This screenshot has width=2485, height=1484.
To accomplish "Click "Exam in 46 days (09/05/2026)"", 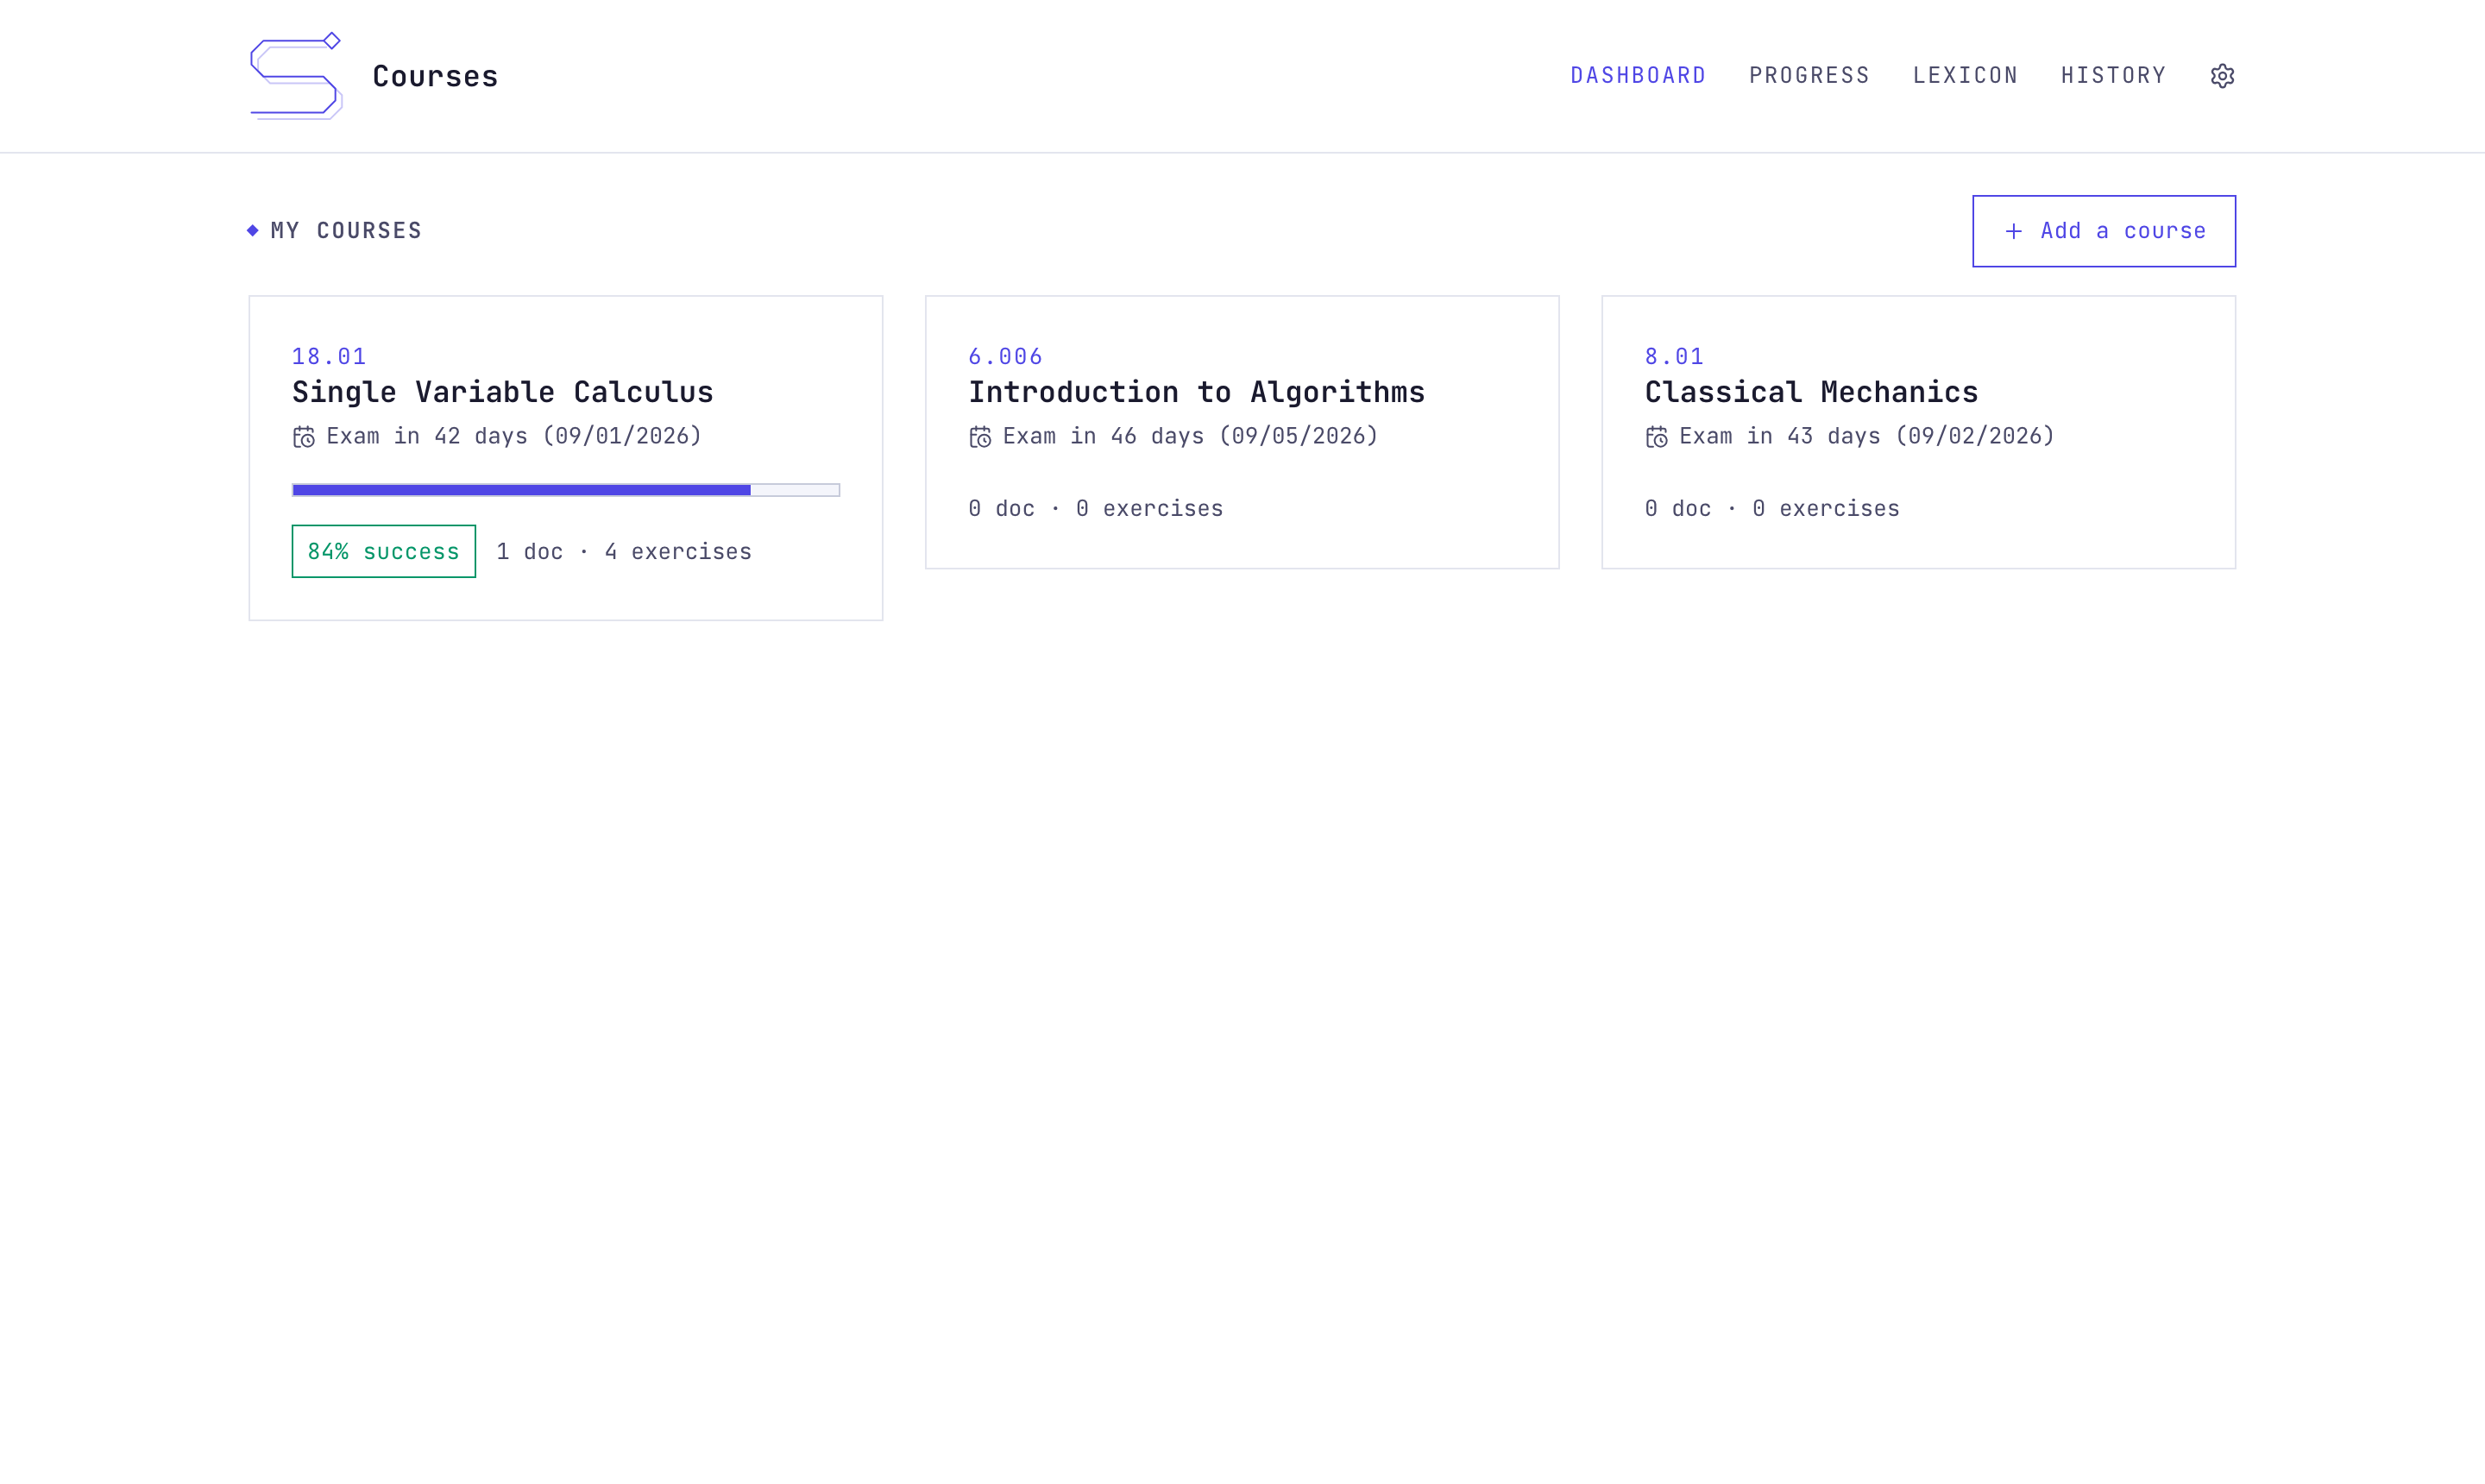I will pyautogui.click(x=1190, y=437).
